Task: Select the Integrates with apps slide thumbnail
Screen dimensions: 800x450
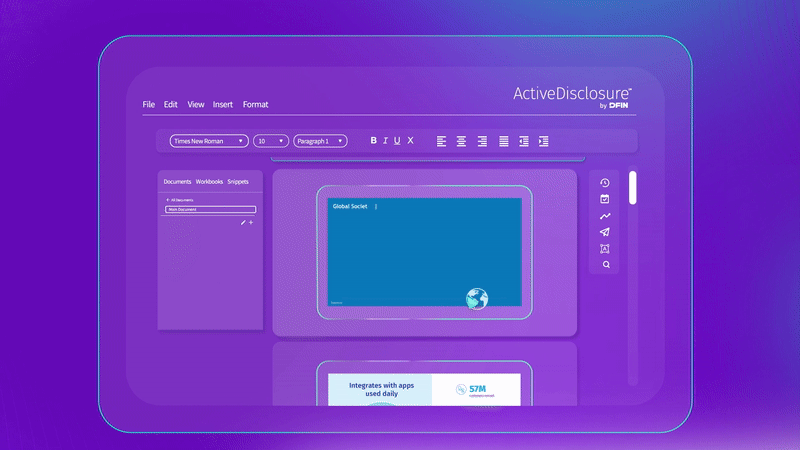Action: (x=424, y=390)
